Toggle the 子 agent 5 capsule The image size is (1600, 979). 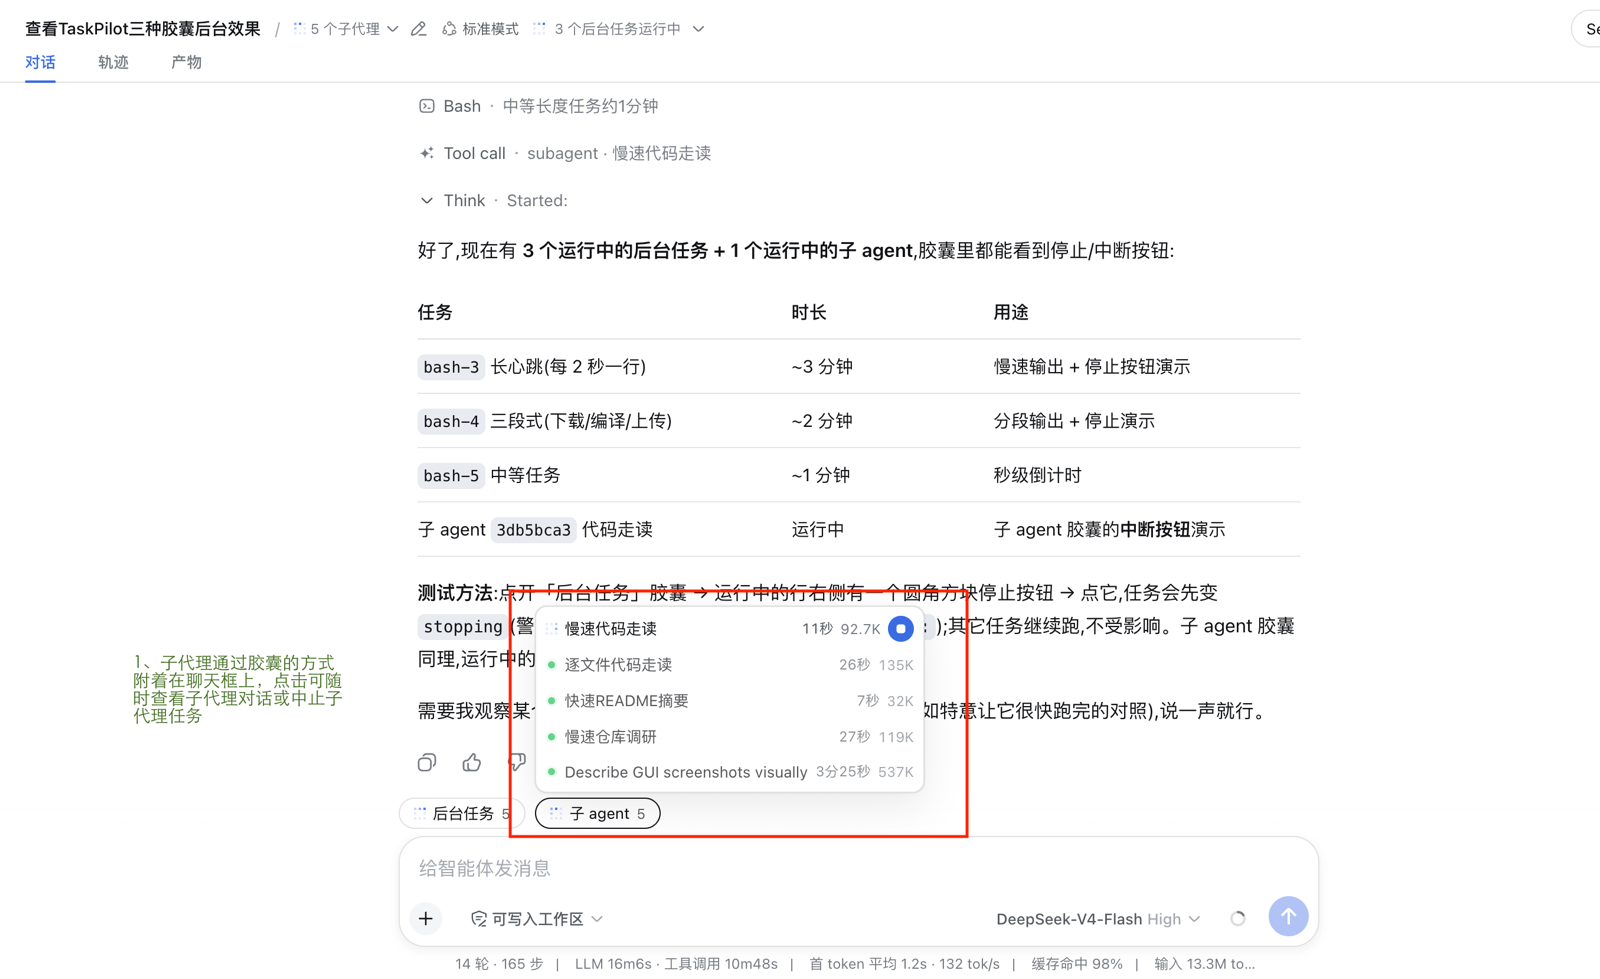click(x=598, y=813)
